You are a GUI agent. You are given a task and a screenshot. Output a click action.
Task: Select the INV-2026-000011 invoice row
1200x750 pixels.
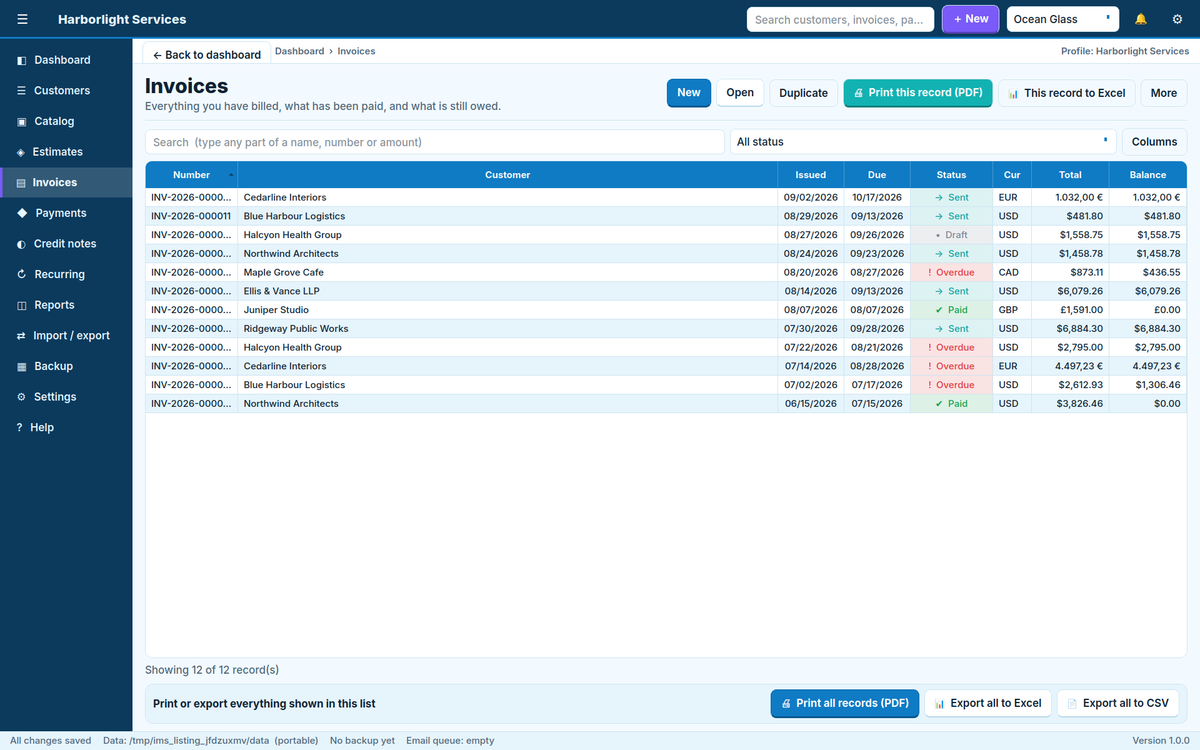click(x=666, y=216)
